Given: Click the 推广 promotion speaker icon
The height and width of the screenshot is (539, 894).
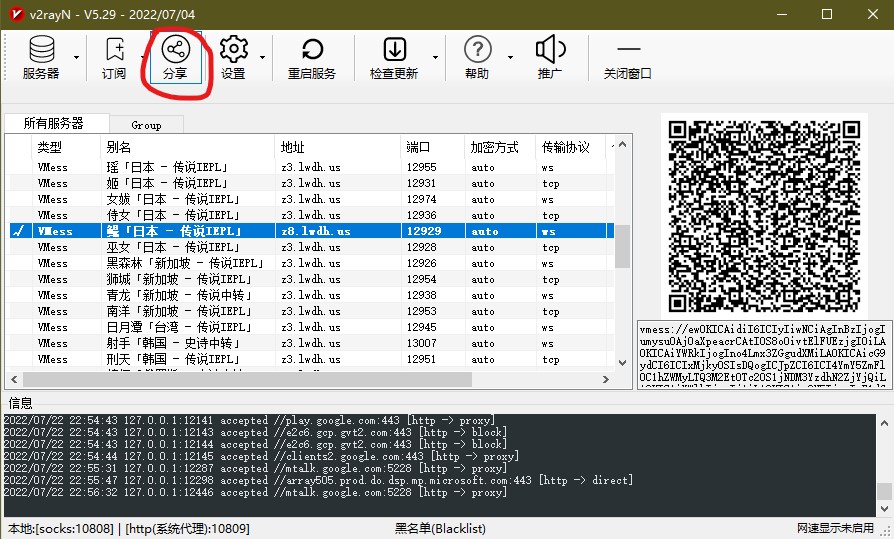Looking at the screenshot, I should click(x=550, y=57).
